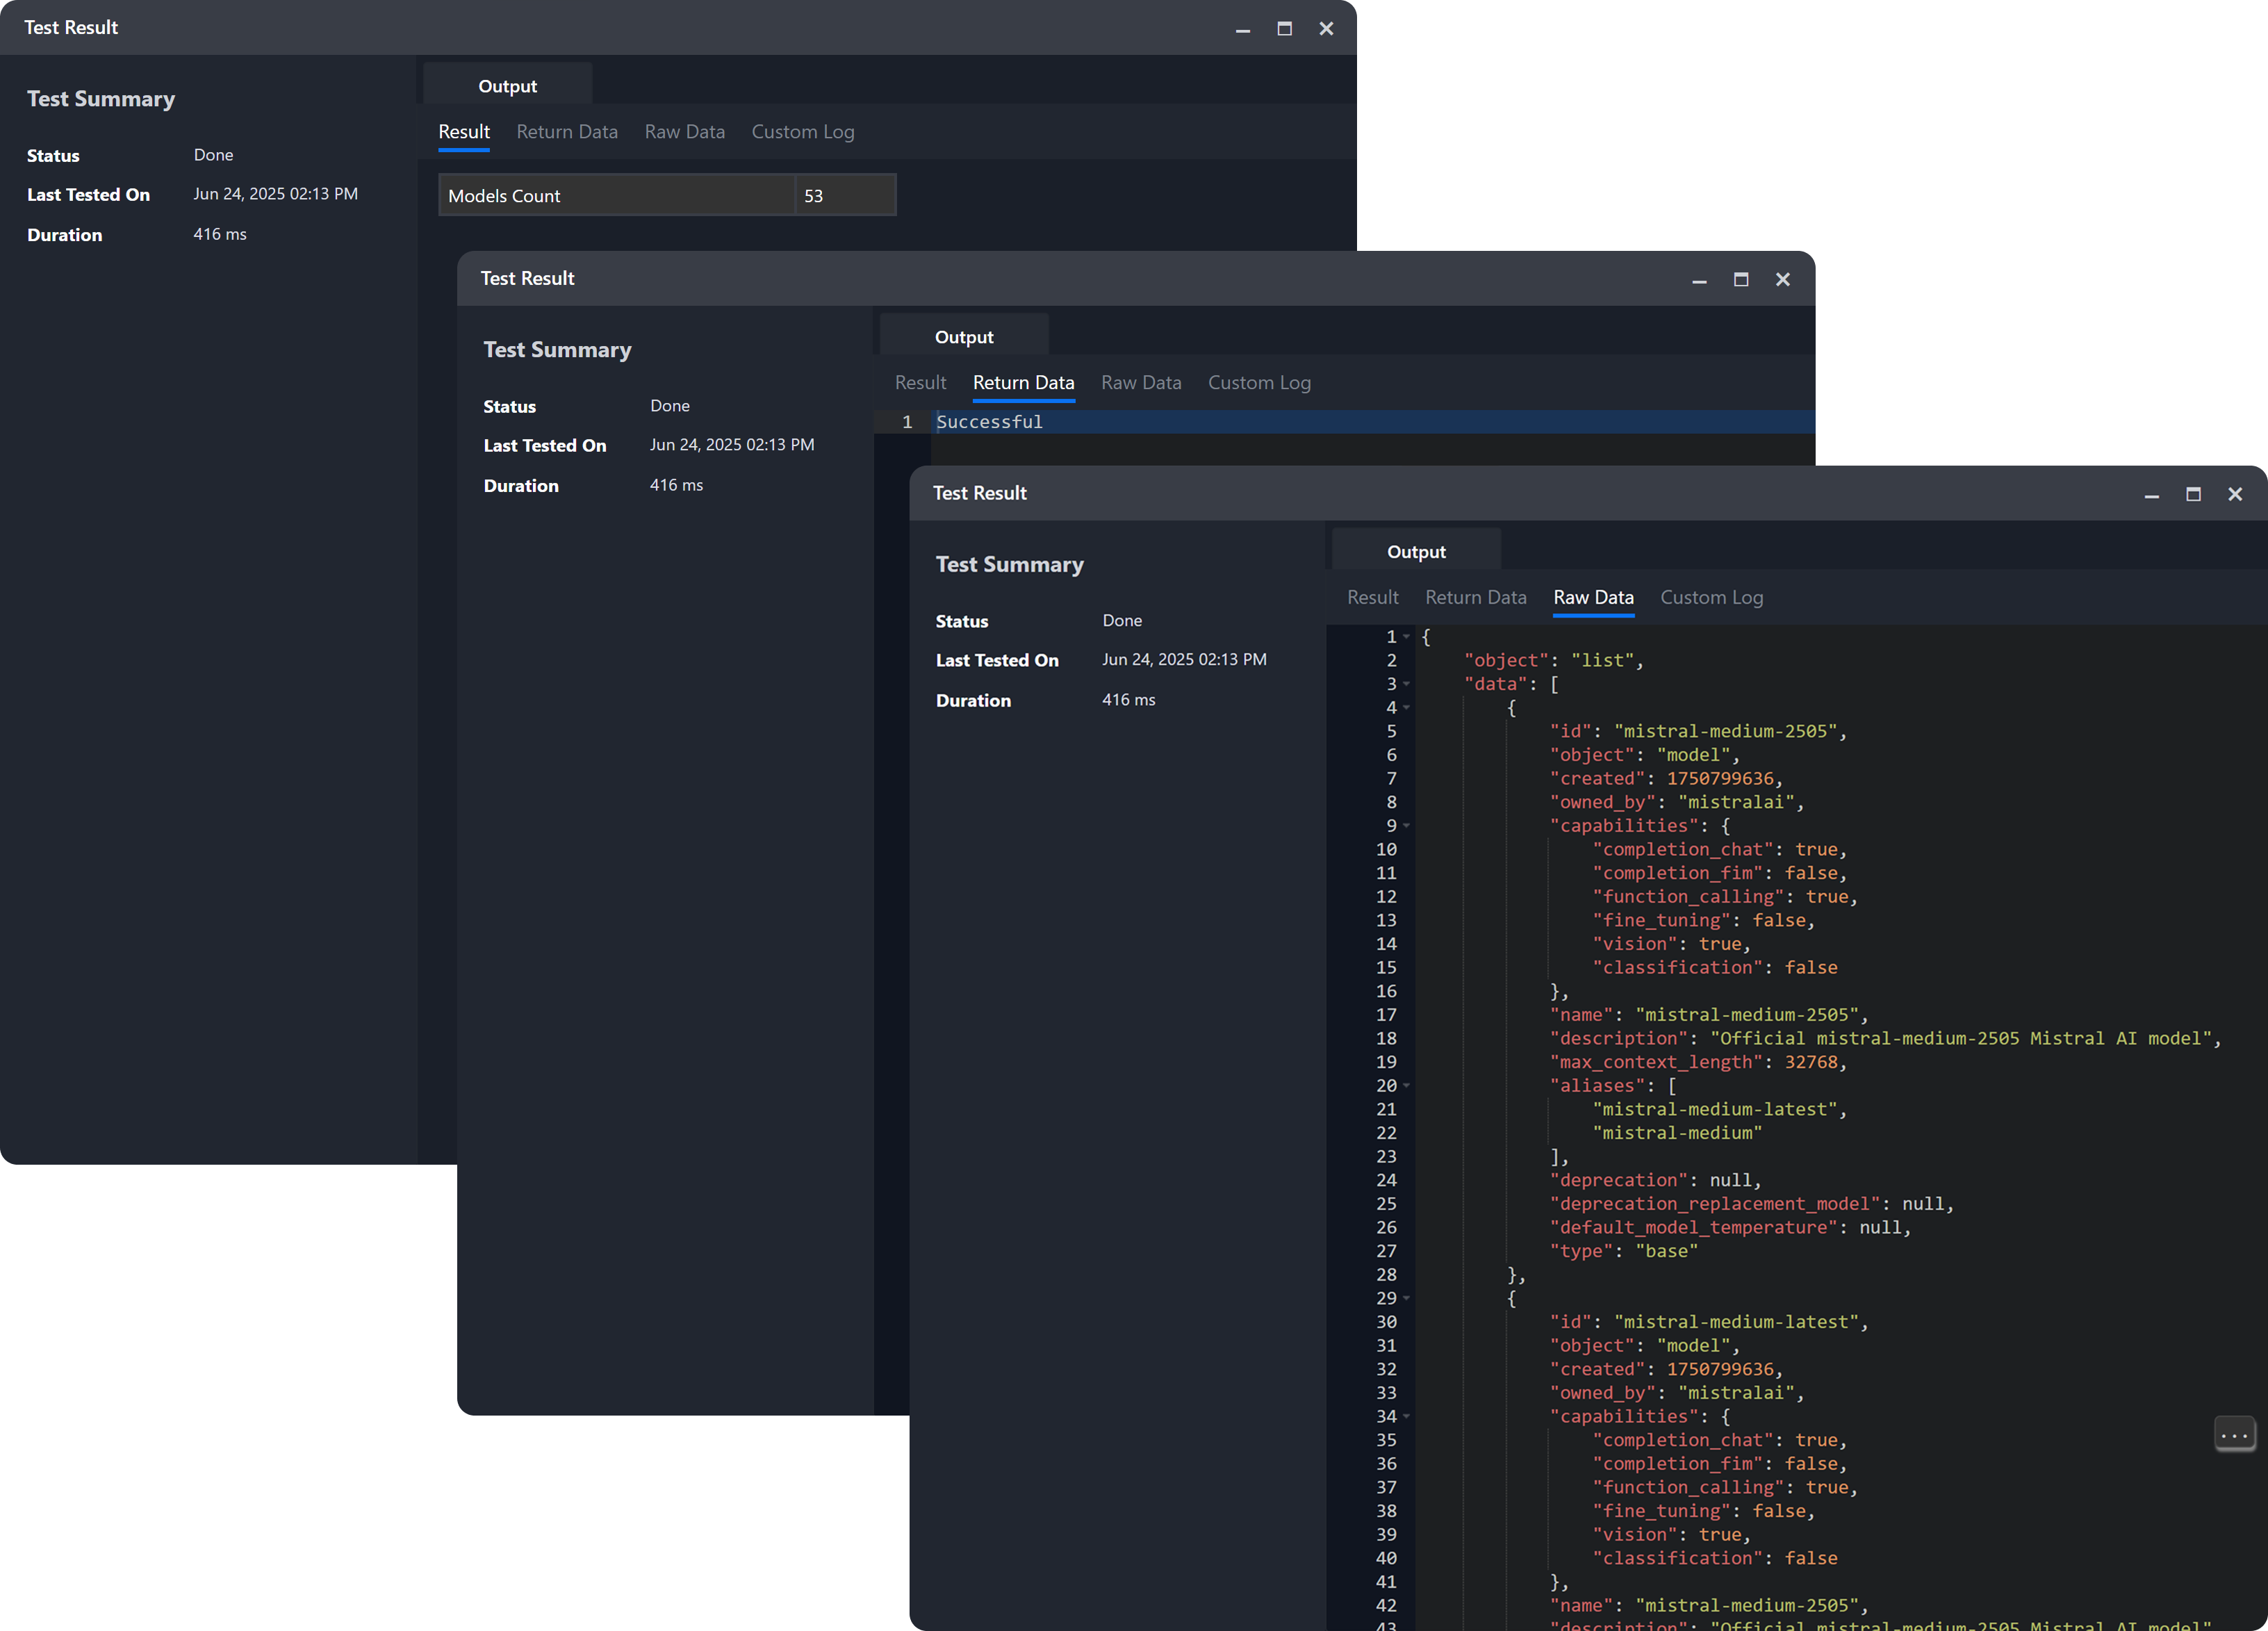Minimize the back Test Result window
2268x1631 pixels.
[1242, 29]
